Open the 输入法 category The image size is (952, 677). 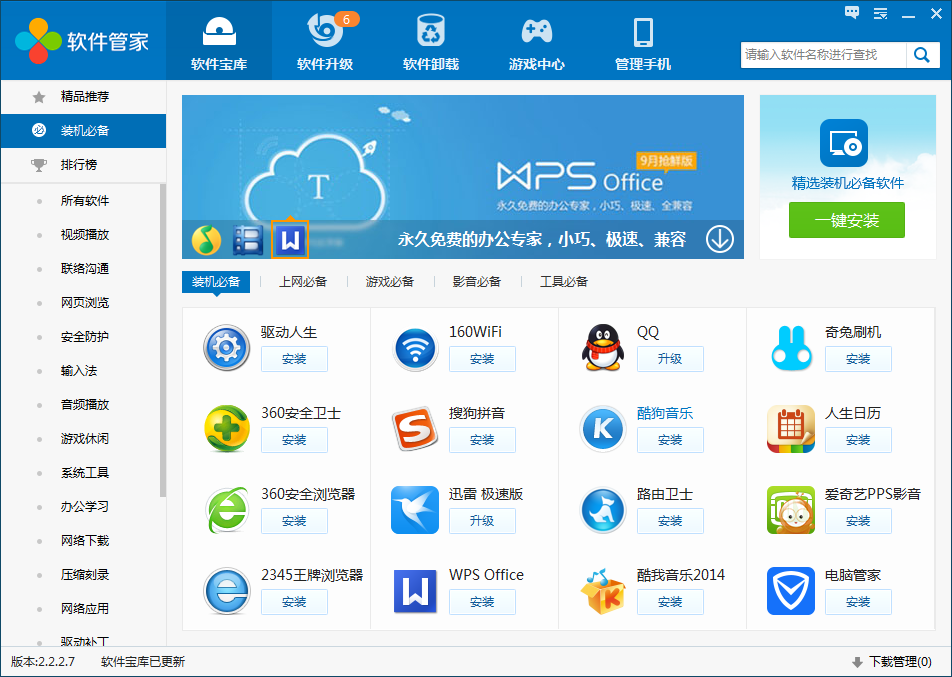click(79, 370)
